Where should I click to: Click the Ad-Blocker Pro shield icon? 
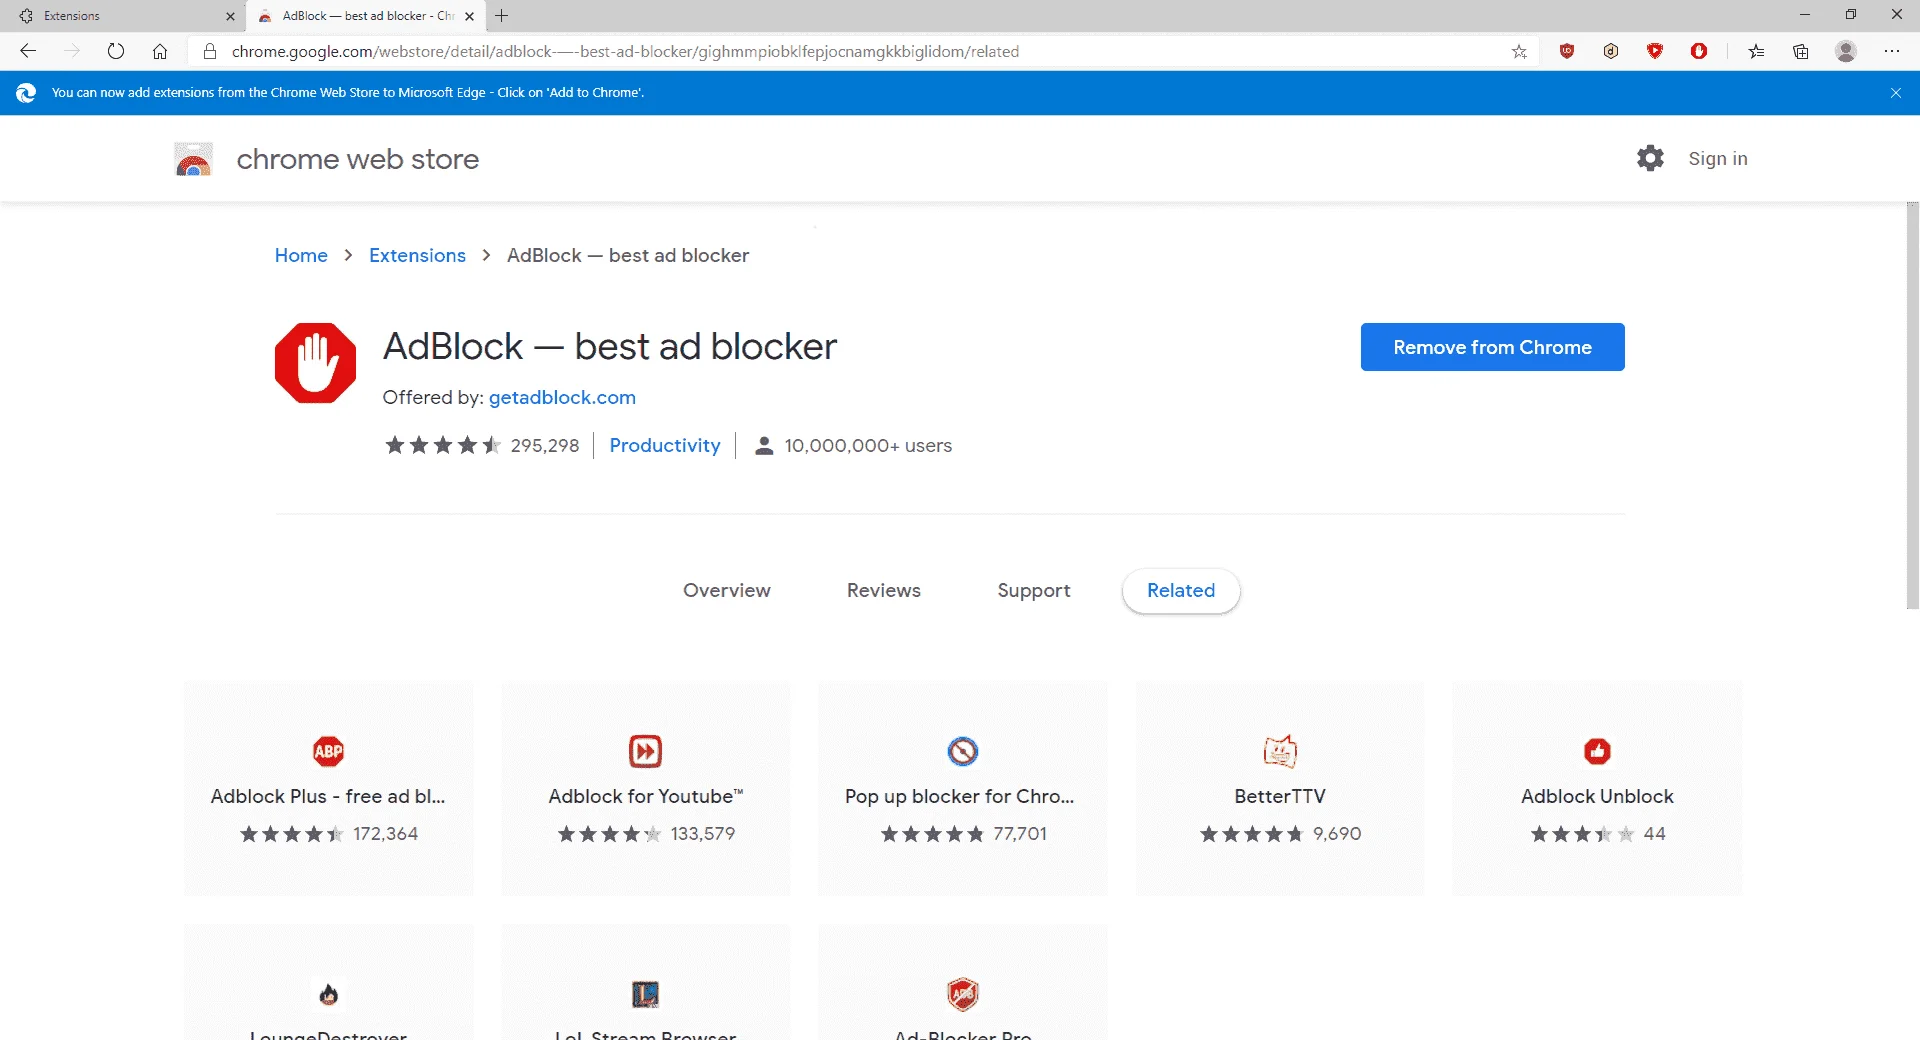962,994
